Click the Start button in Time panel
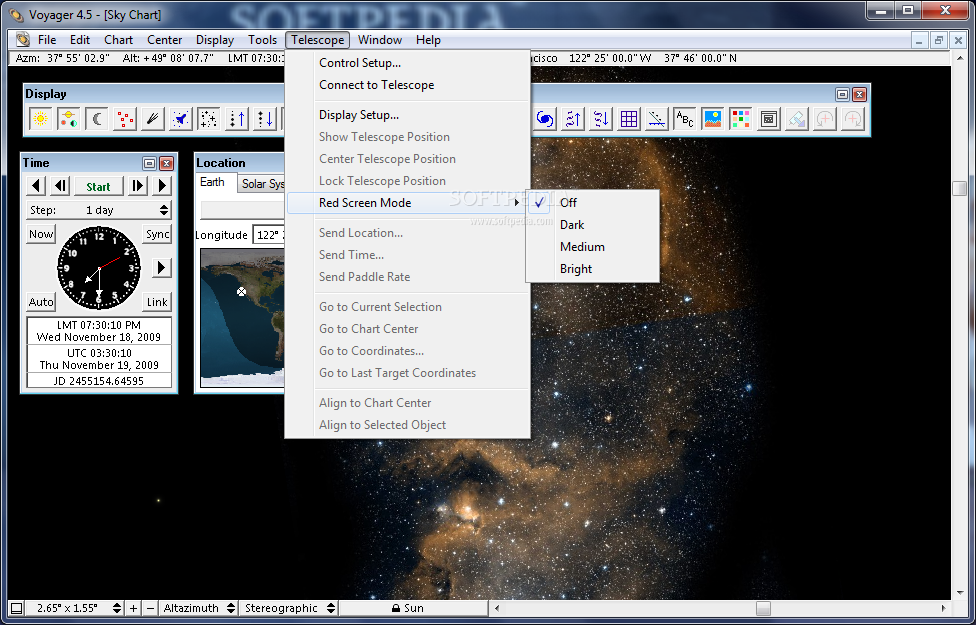 (x=98, y=186)
